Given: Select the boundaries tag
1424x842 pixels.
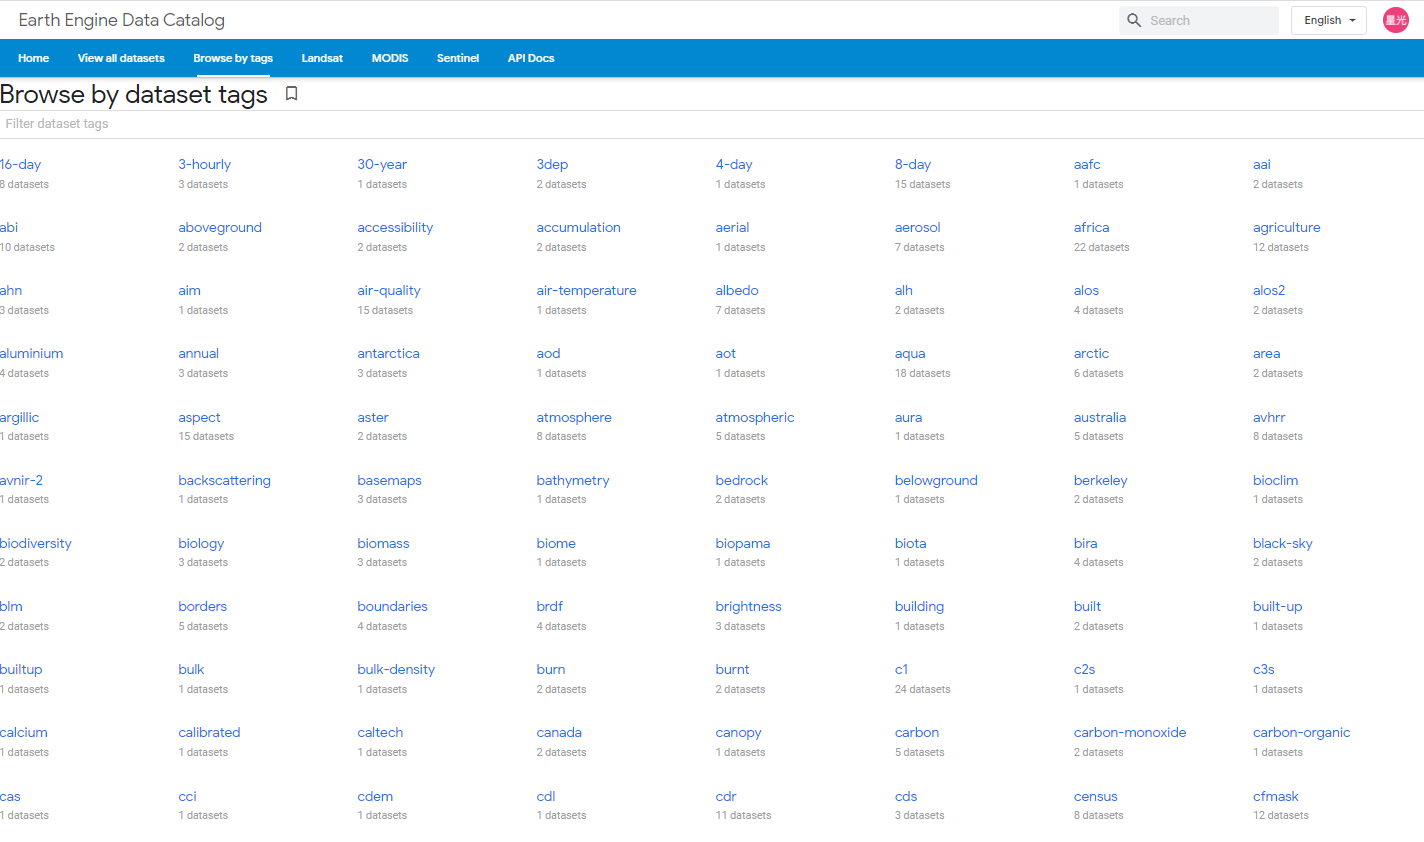Looking at the screenshot, I should click(x=392, y=606).
